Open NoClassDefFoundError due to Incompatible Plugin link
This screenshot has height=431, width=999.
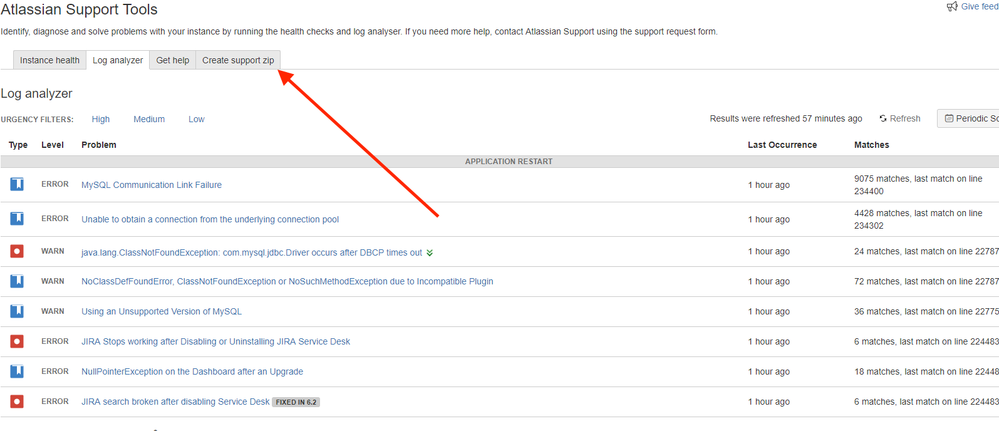pyautogui.click(x=287, y=281)
